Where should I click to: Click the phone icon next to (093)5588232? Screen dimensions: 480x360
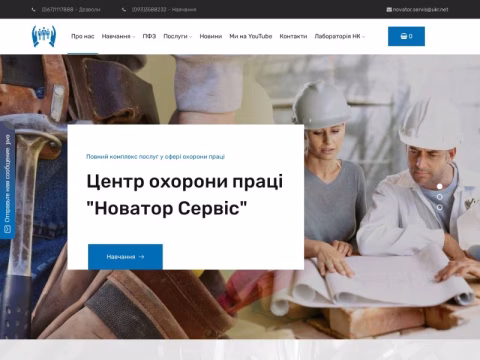[124, 10]
